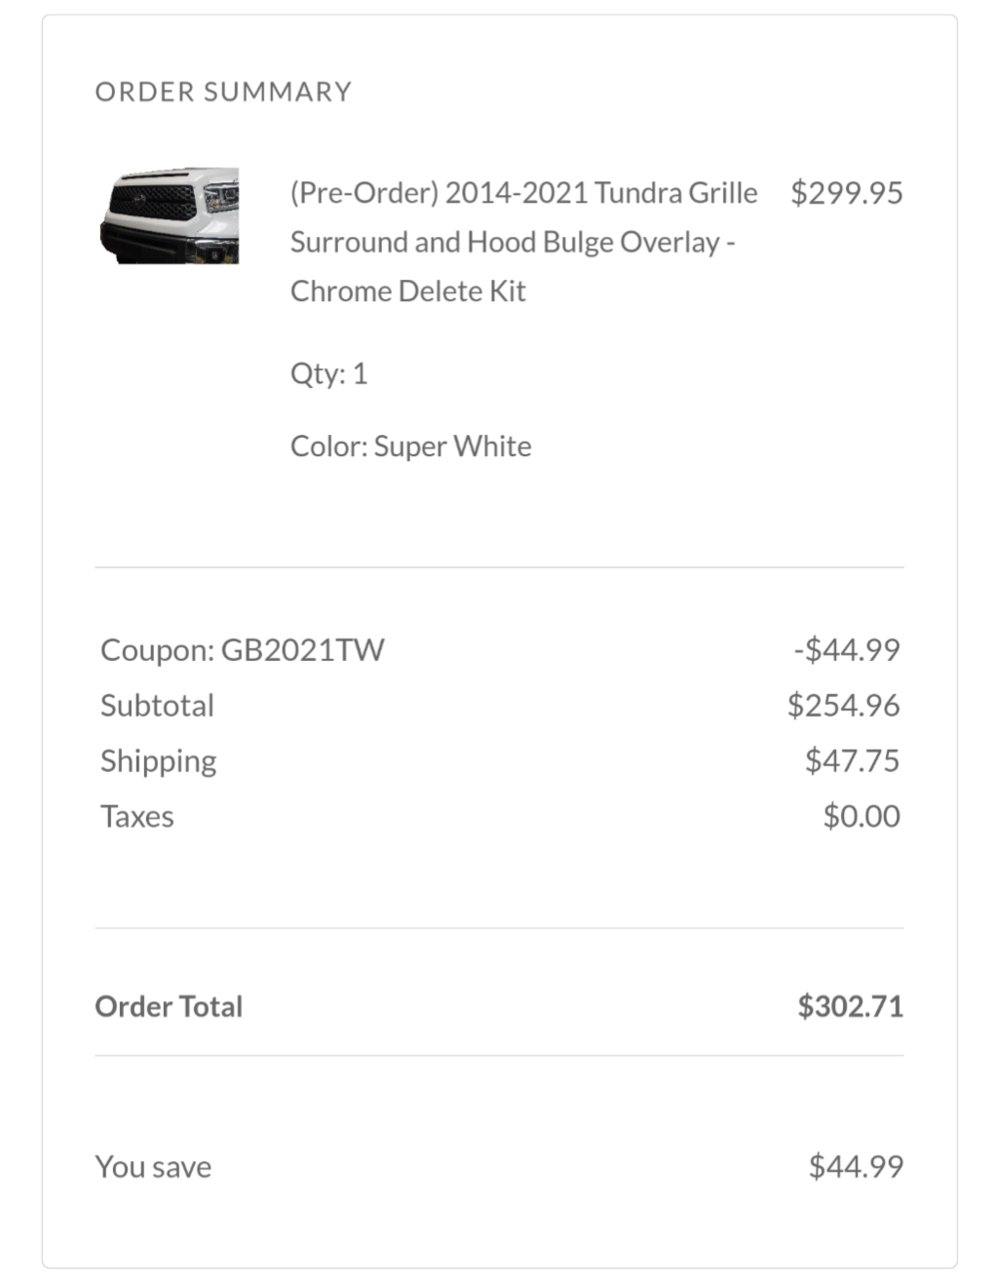Click the Surround and Hood Bulge Overlay line
This screenshot has width=994, height=1280.
(x=513, y=242)
